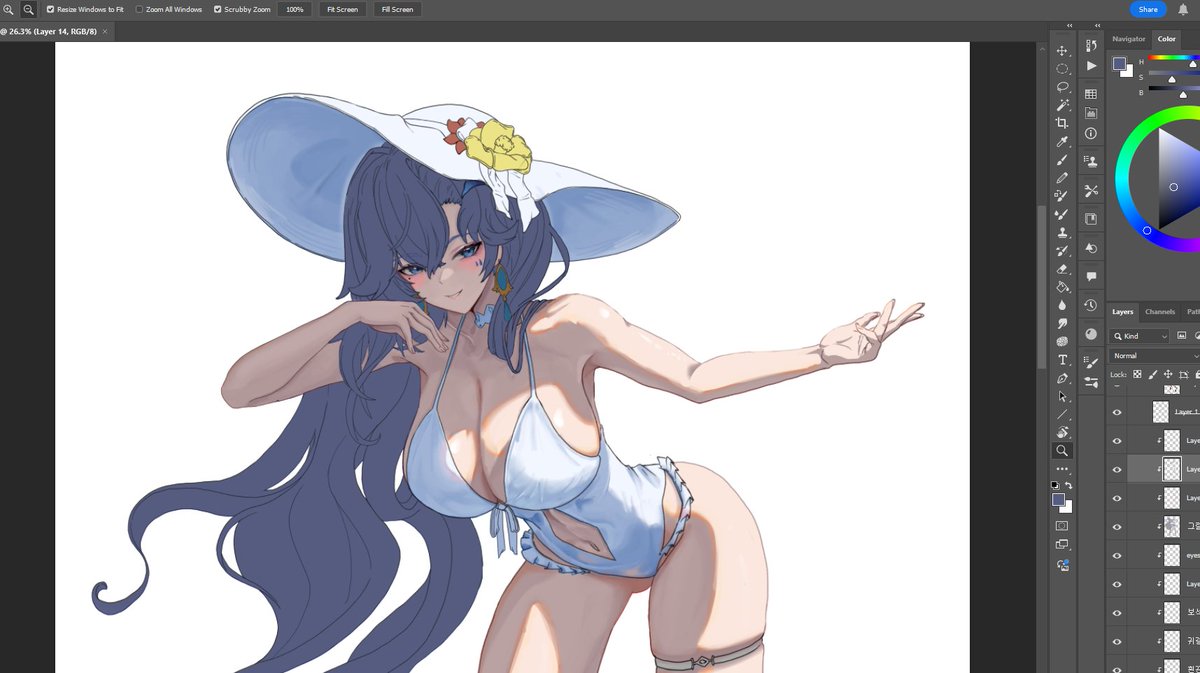Open the Actions panel play icon
Image resolution: width=1200 pixels, height=673 pixels.
1091,65
